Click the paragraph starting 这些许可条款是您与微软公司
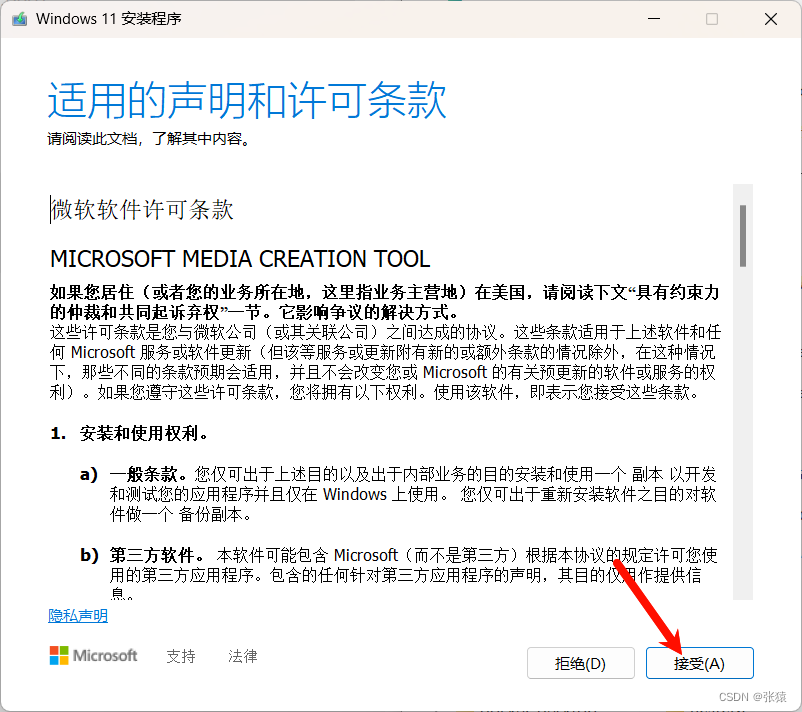Viewport: 802px width, 712px height. pyautogui.click(x=385, y=362)
